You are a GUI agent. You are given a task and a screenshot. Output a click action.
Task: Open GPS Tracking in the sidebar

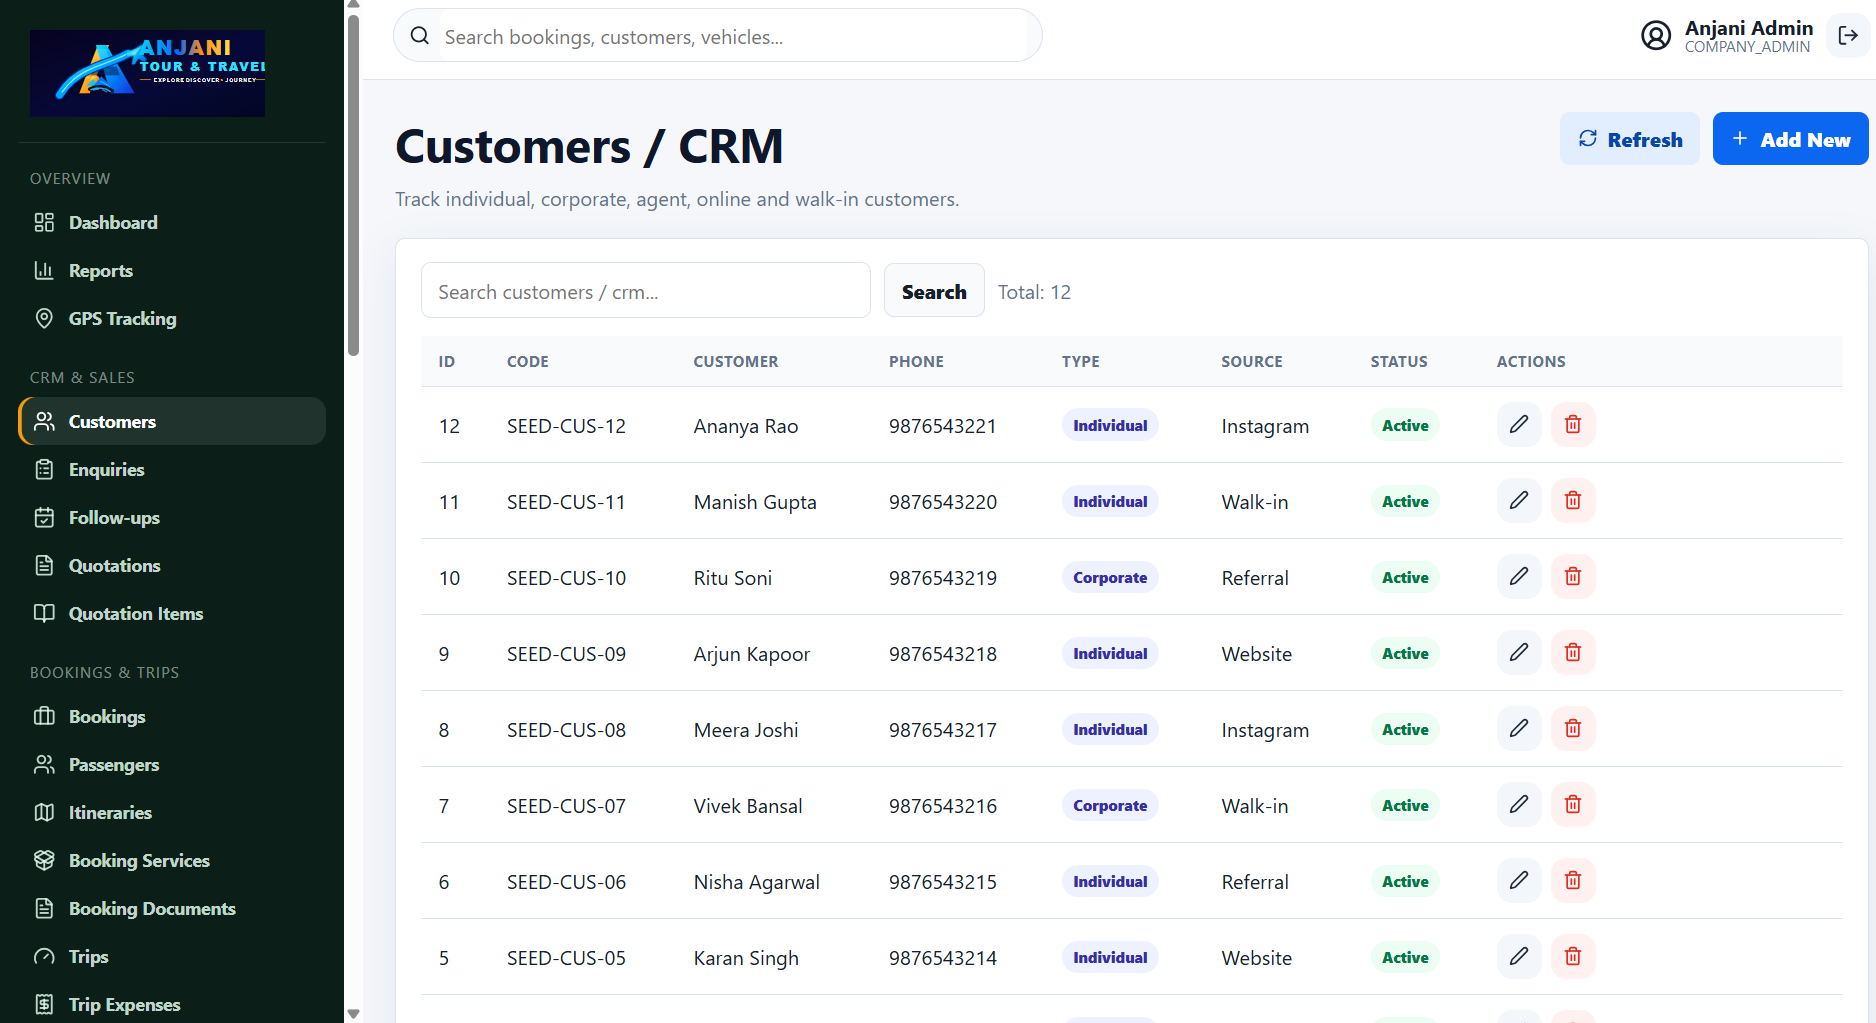[x=172, y=318]
